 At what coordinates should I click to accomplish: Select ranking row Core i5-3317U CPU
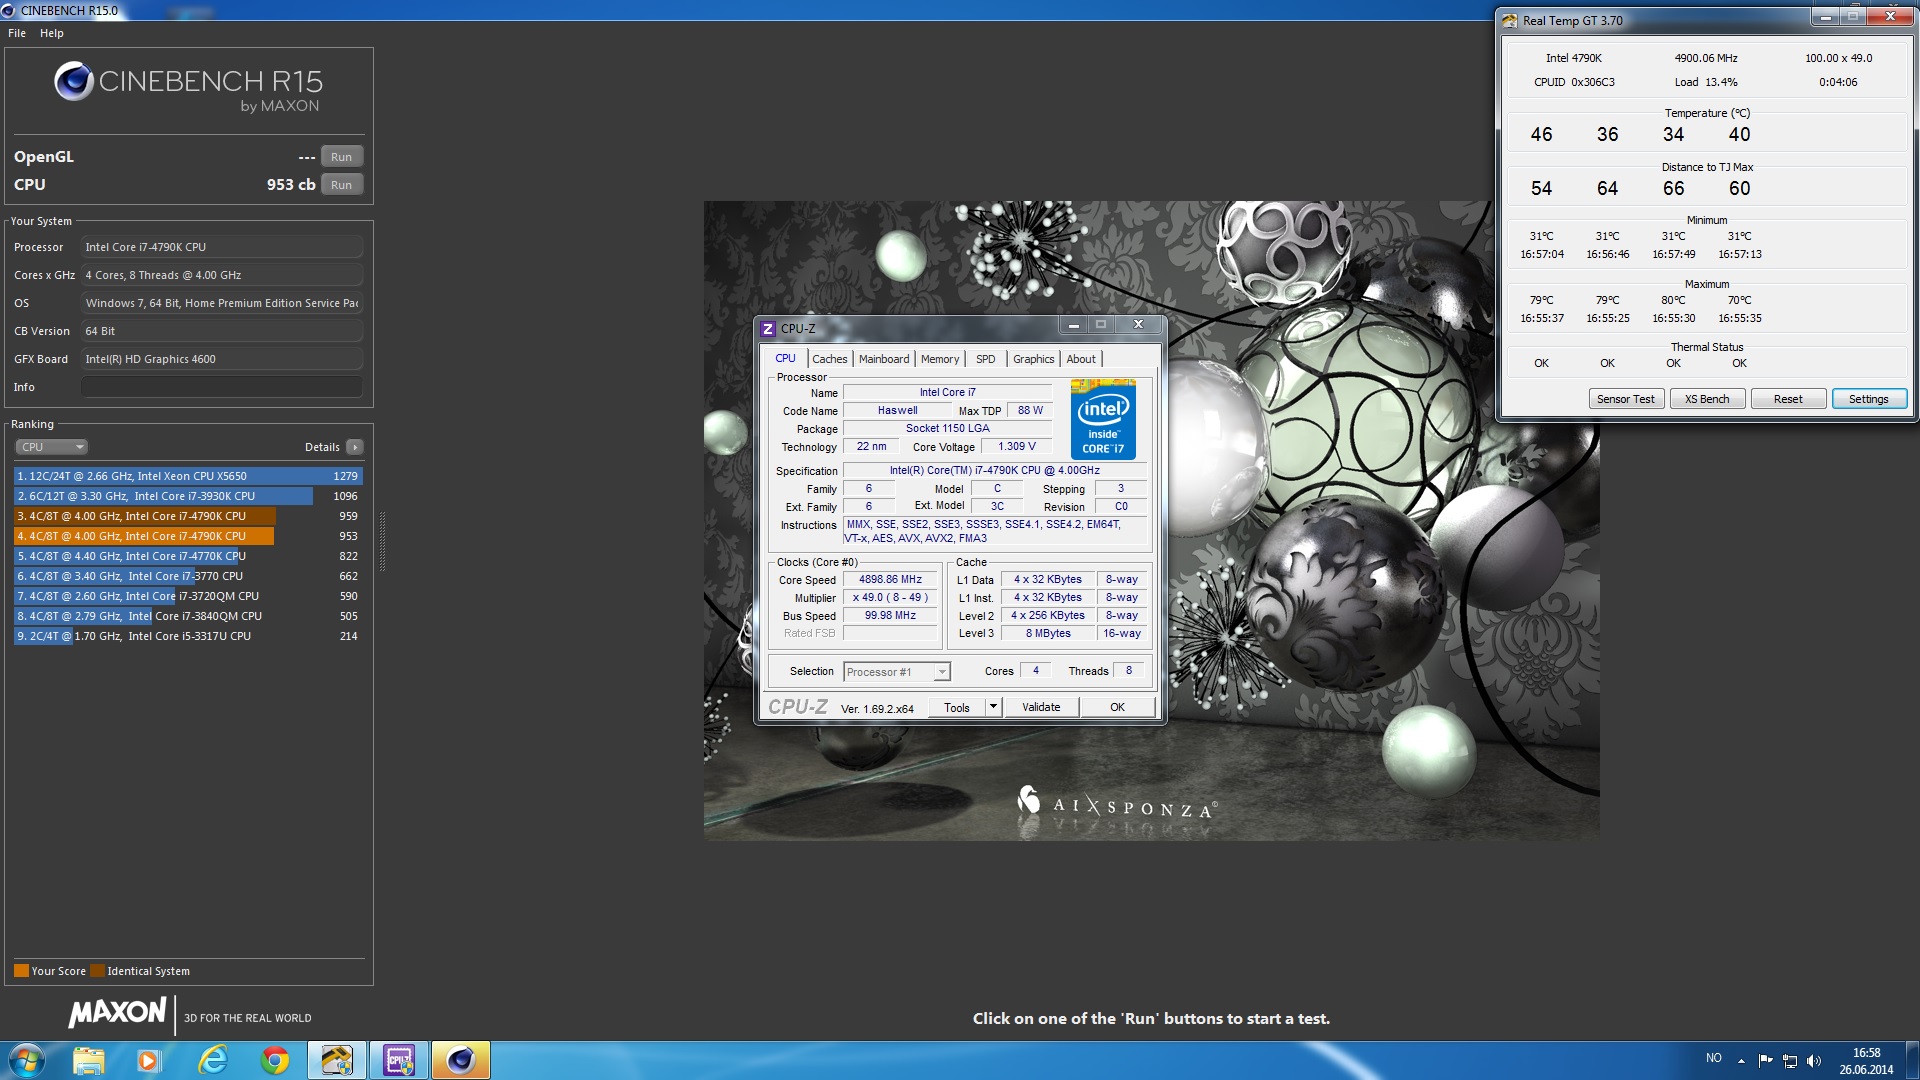click(188, 636)
